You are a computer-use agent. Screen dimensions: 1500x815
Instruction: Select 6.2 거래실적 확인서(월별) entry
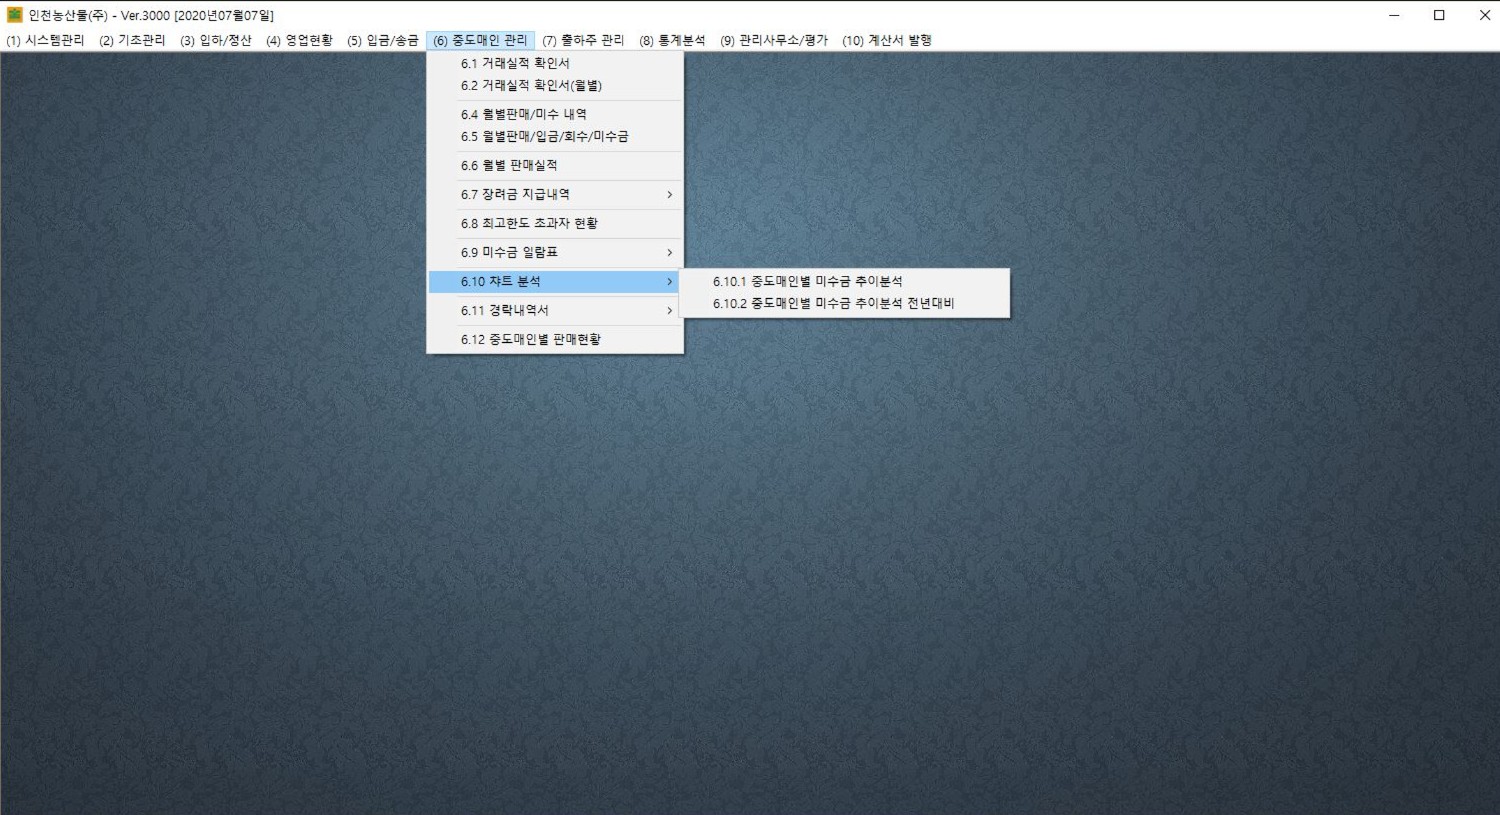pos(531,86)
